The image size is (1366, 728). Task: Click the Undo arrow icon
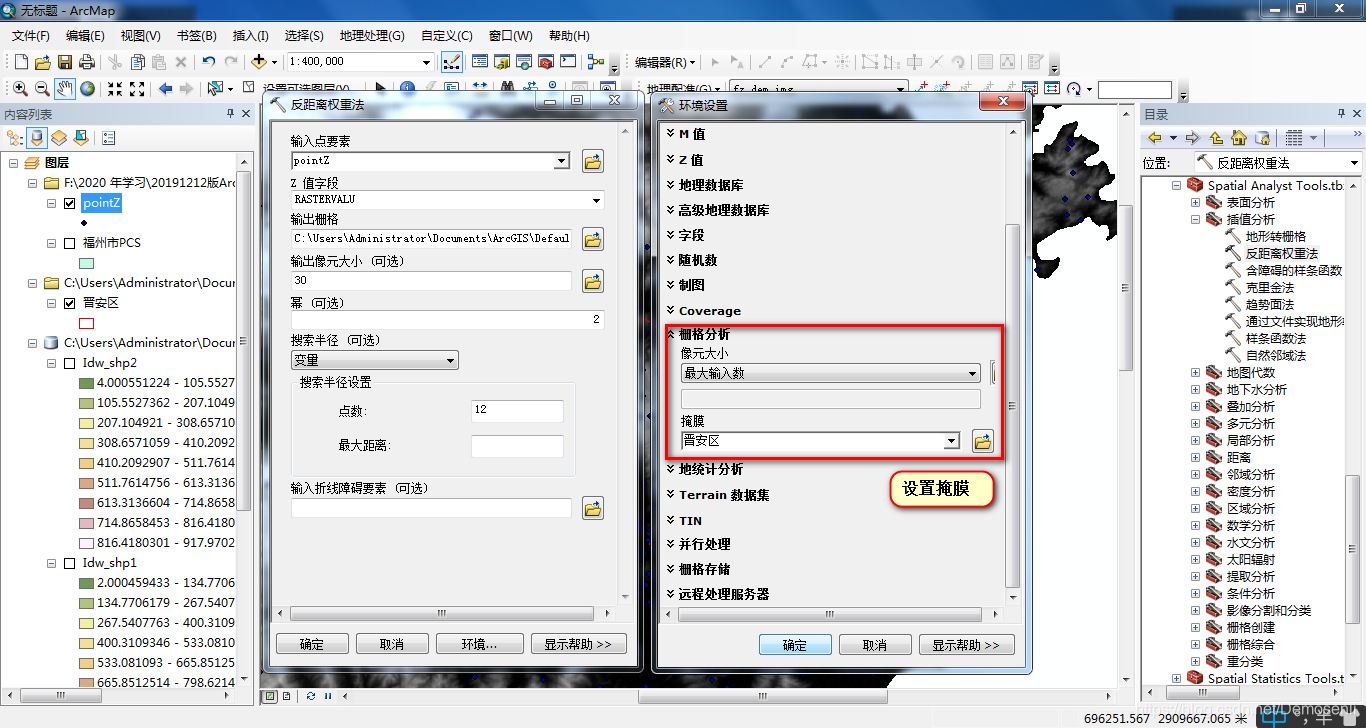(x=208, y=62)
